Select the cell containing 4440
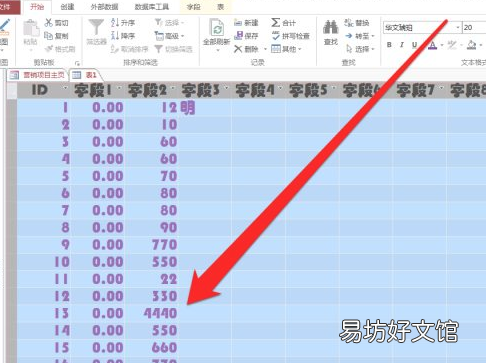The width and height of the screenshot is (486, 363). click(x=152, y=313)
